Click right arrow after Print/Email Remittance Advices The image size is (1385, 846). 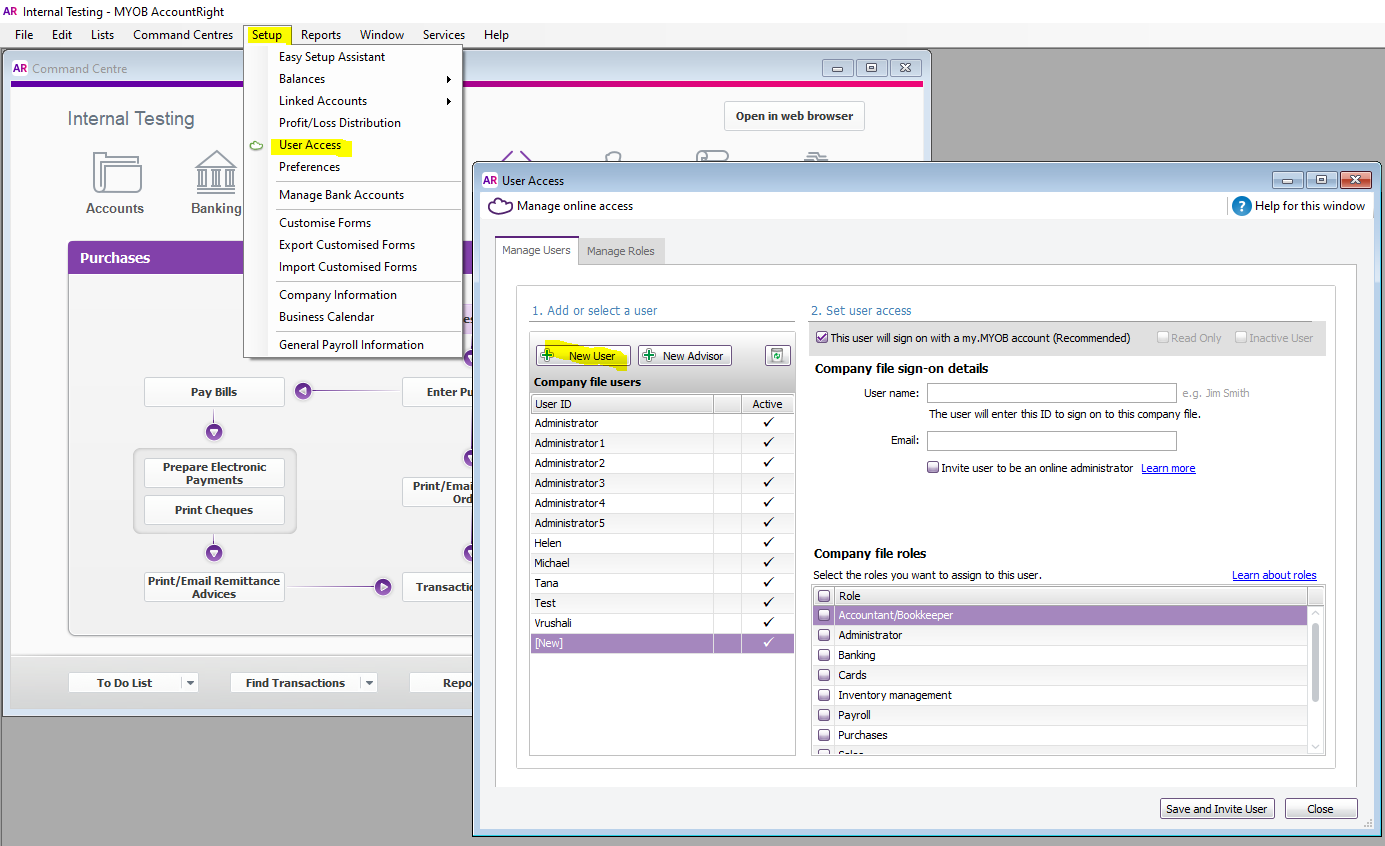coord(383,587)
